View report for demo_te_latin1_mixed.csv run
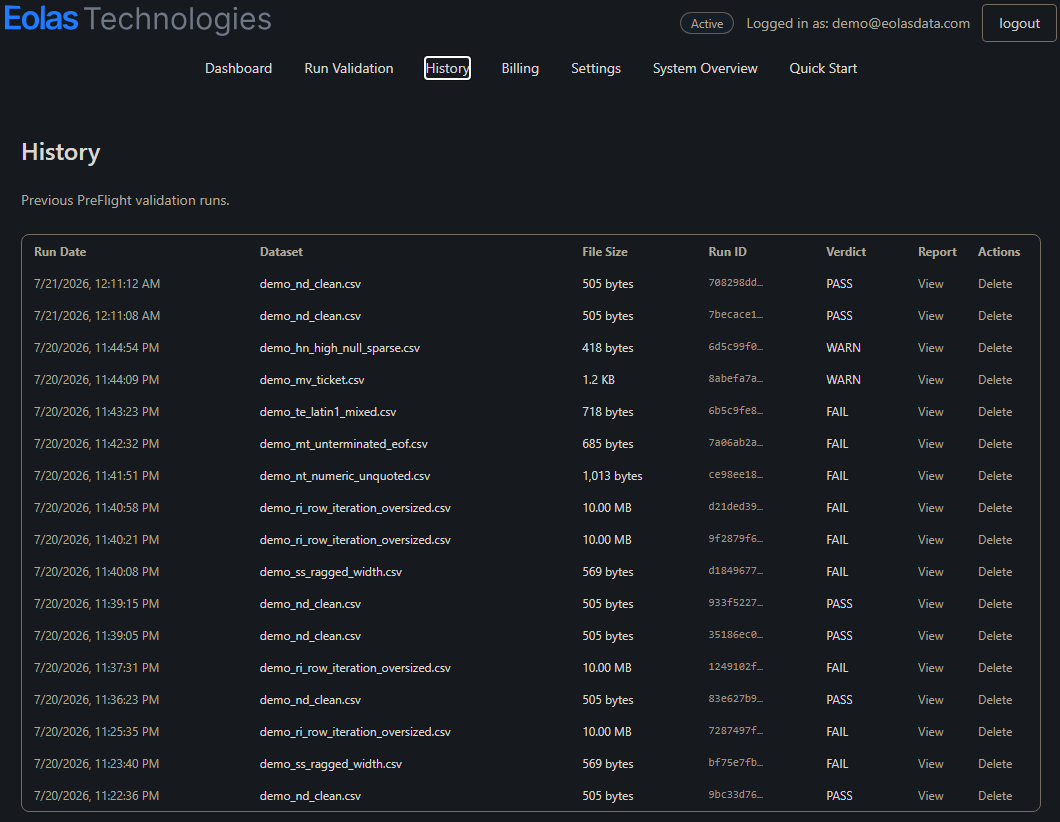The width and height of the screenshot is (1060, 822). (930, 412)
